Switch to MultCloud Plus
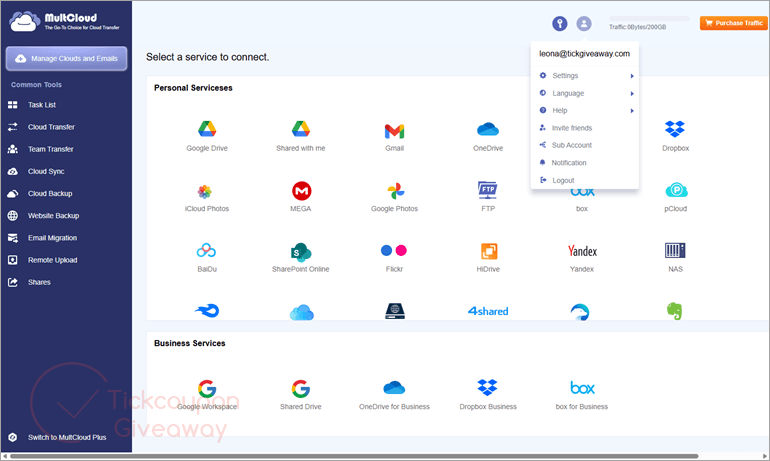This screenshot has width=770, height=461. [66, 437]
